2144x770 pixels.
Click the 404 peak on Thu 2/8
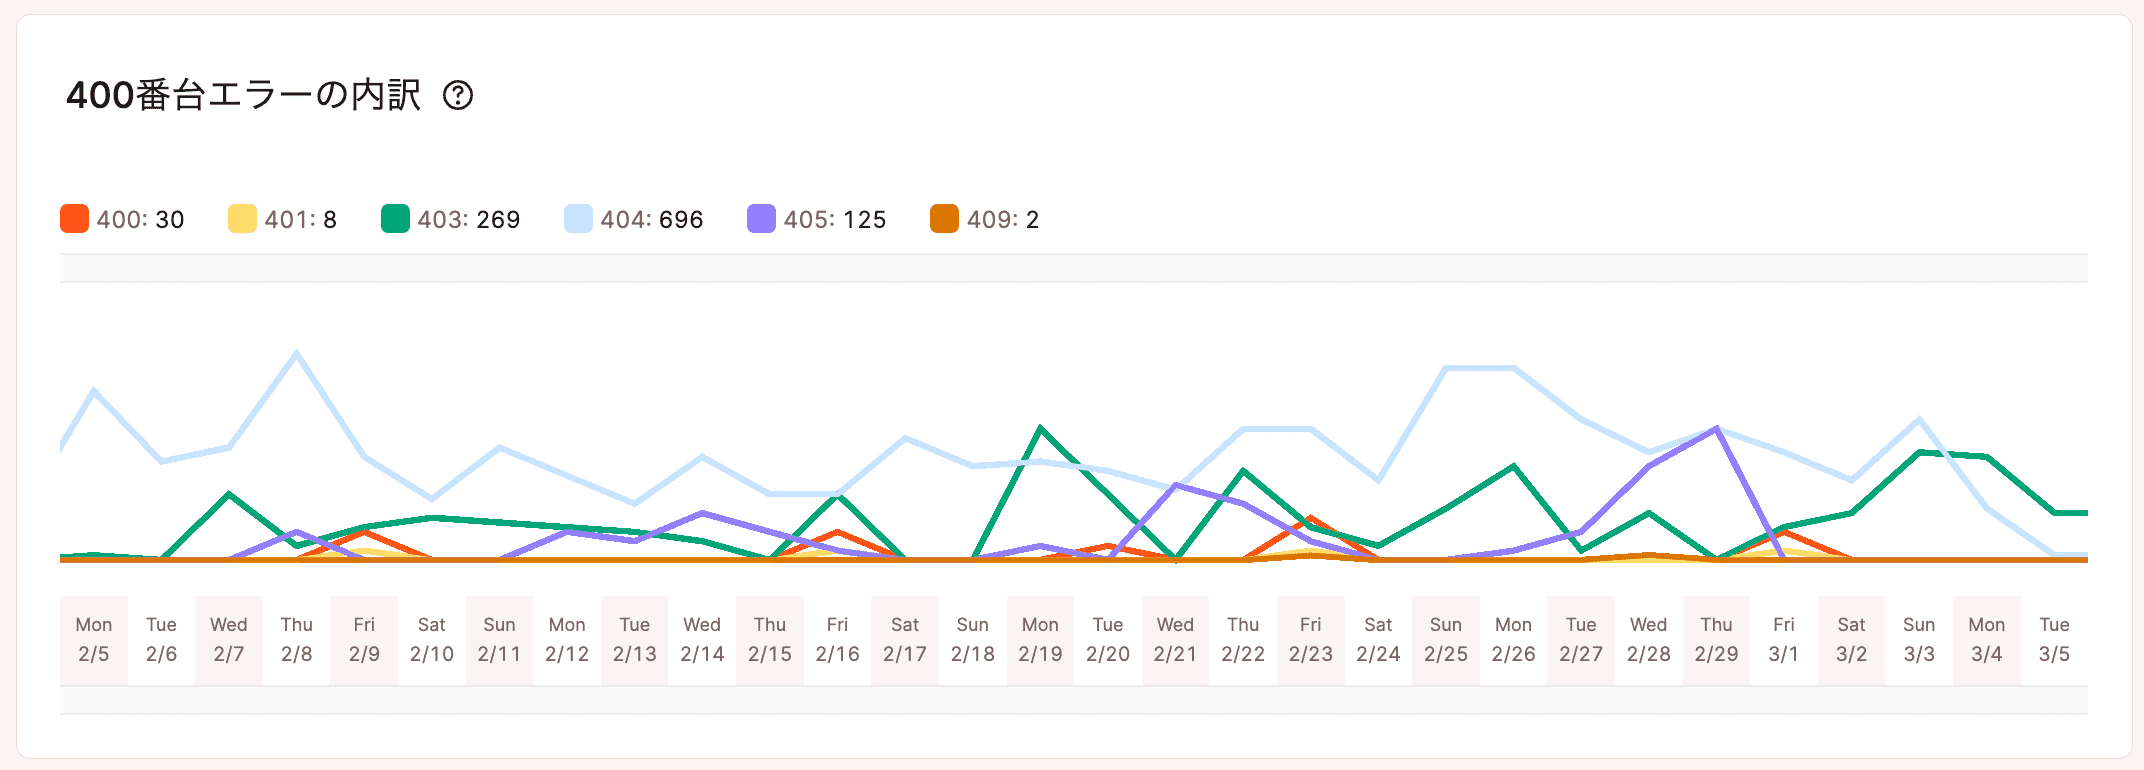pos(297,353)
